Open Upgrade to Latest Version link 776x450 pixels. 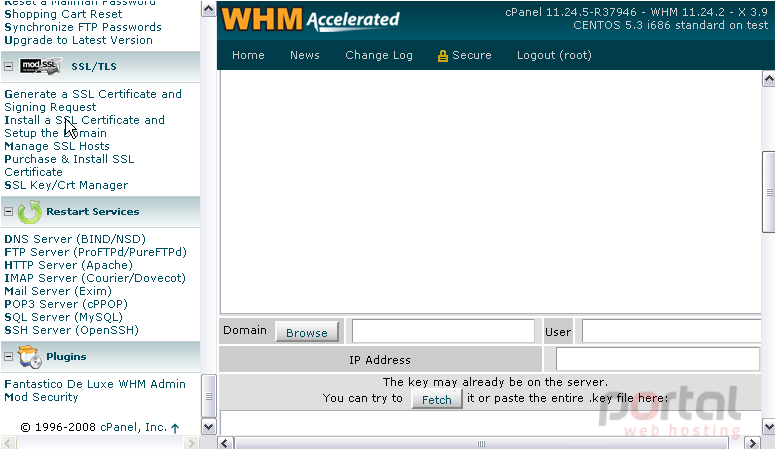[78, 40]
